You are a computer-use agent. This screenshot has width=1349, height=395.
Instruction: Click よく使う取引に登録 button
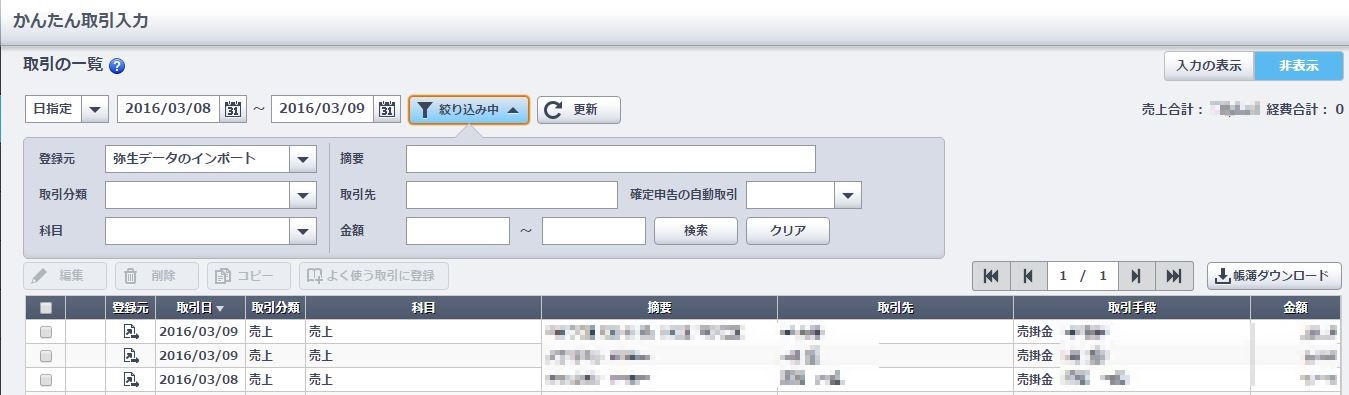coord(374,276)
